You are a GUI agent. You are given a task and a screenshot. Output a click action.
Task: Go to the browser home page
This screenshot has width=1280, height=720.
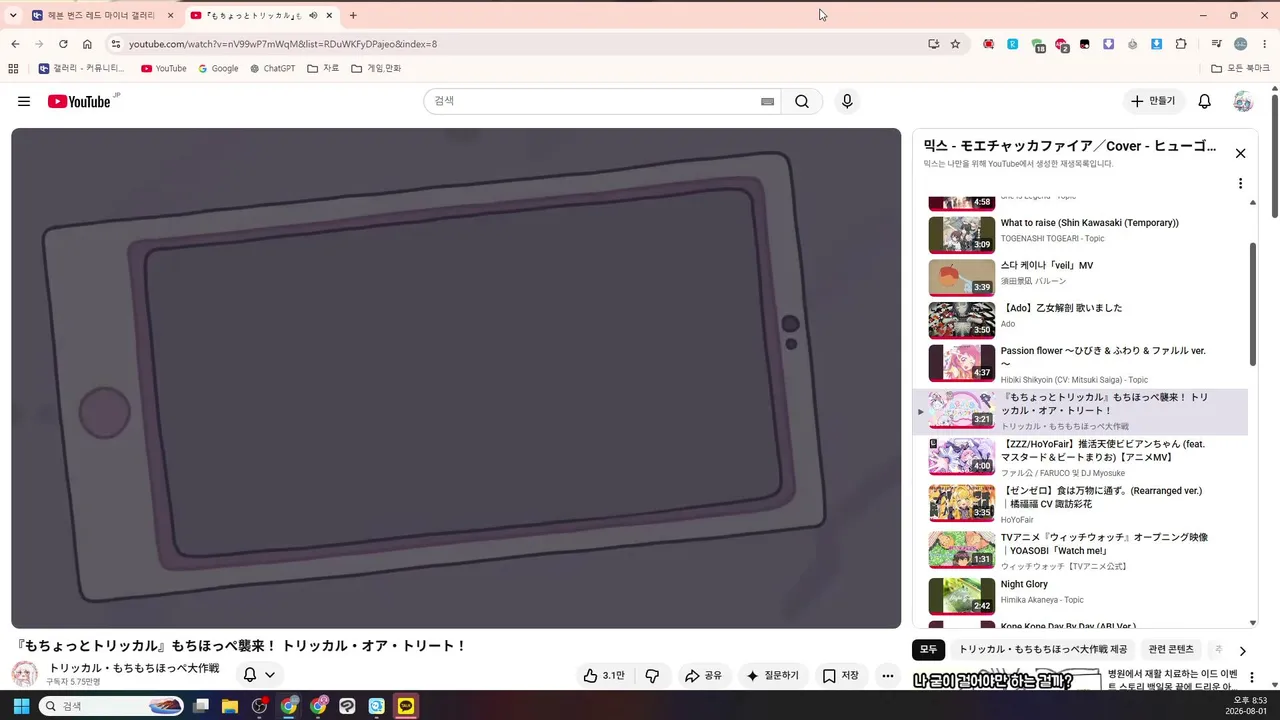coord(87,44)
